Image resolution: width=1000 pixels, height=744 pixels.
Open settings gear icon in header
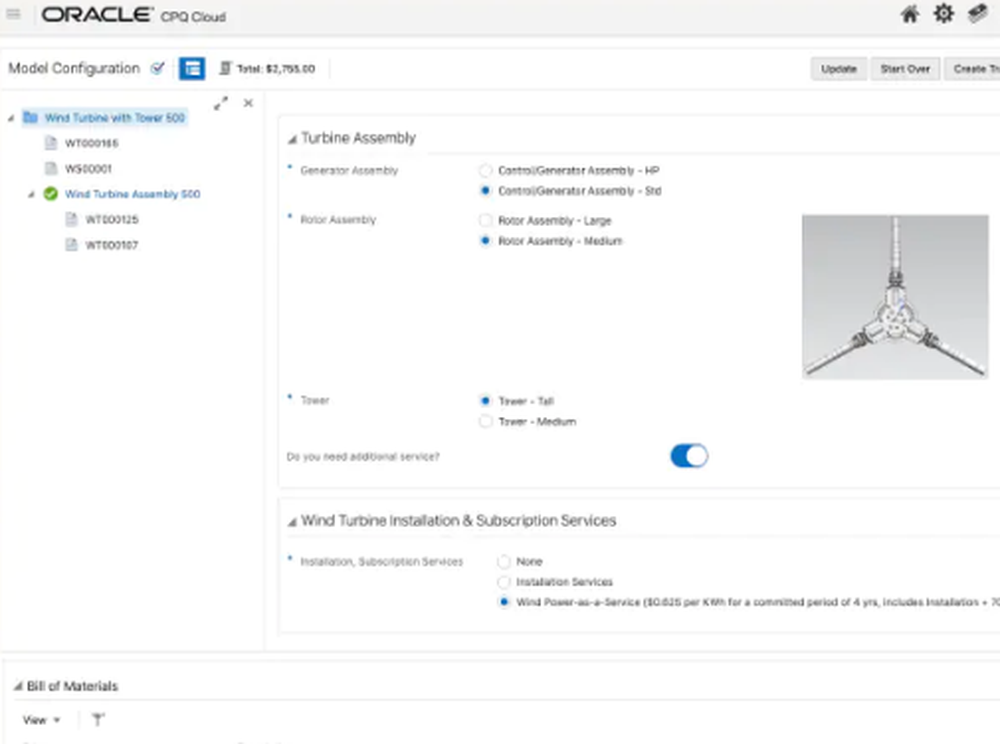943,13
